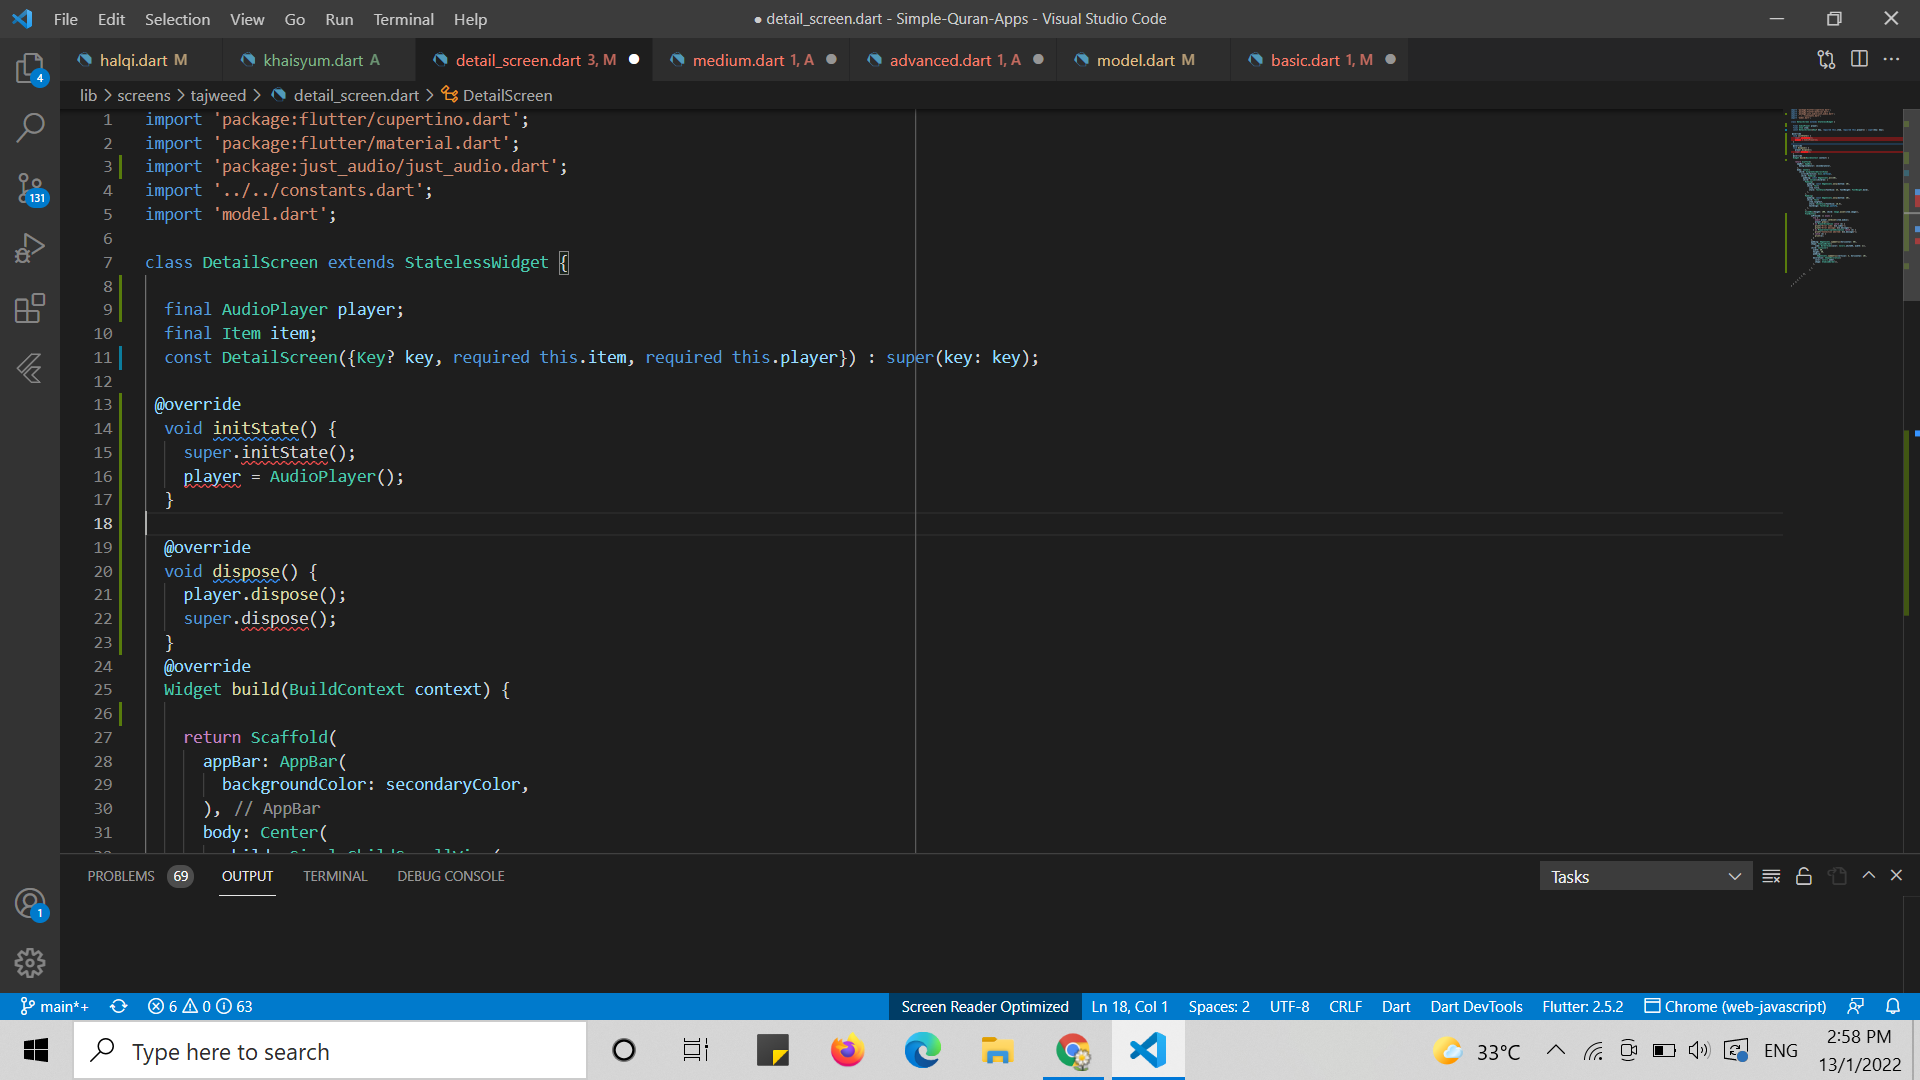
Task: Open Google Chrome from the taskbar
Action: click(x=1073, y=1051)
